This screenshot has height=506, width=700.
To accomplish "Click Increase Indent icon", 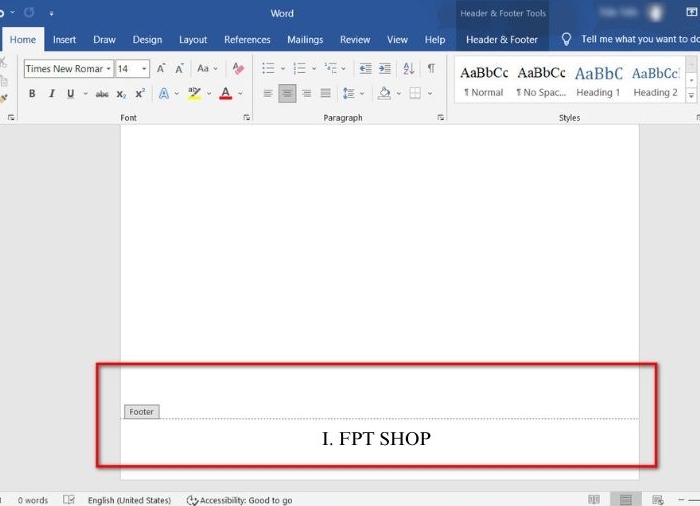I will coord(384,69).
